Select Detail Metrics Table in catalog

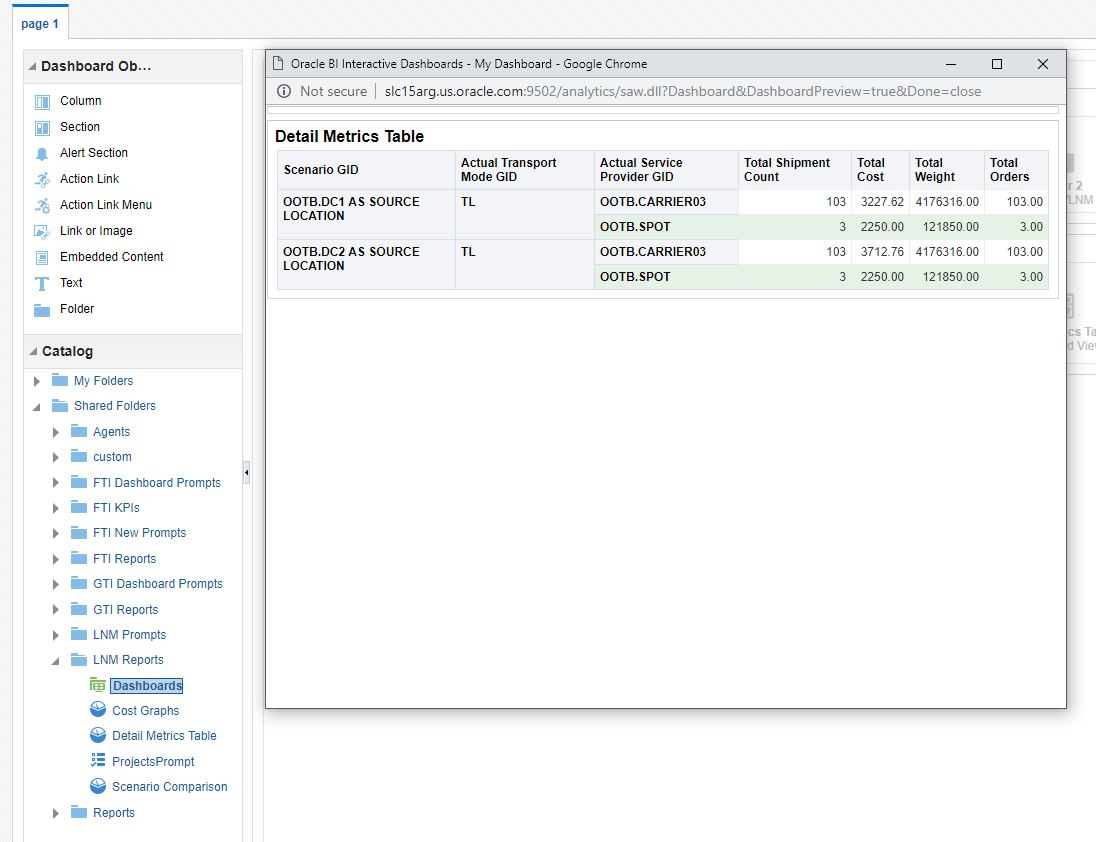point(164,736)
